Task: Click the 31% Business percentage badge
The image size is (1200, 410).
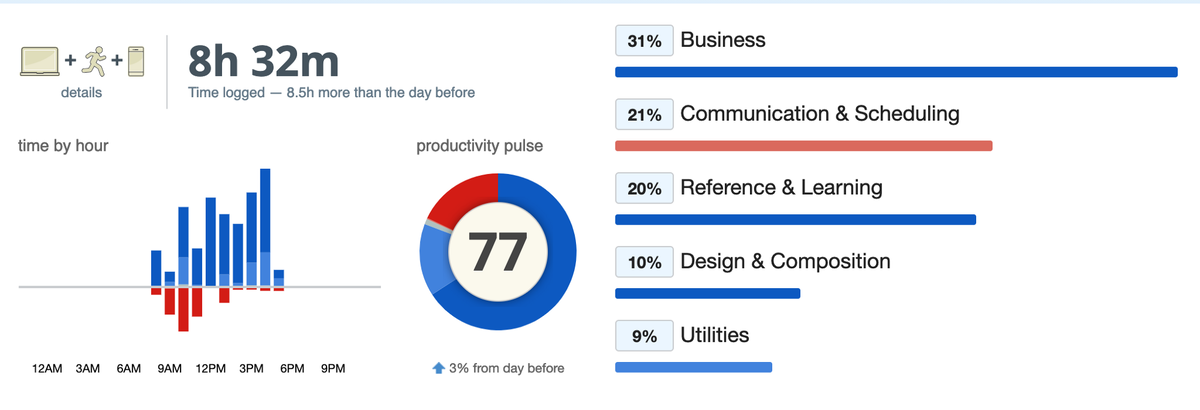Action: 644,41
